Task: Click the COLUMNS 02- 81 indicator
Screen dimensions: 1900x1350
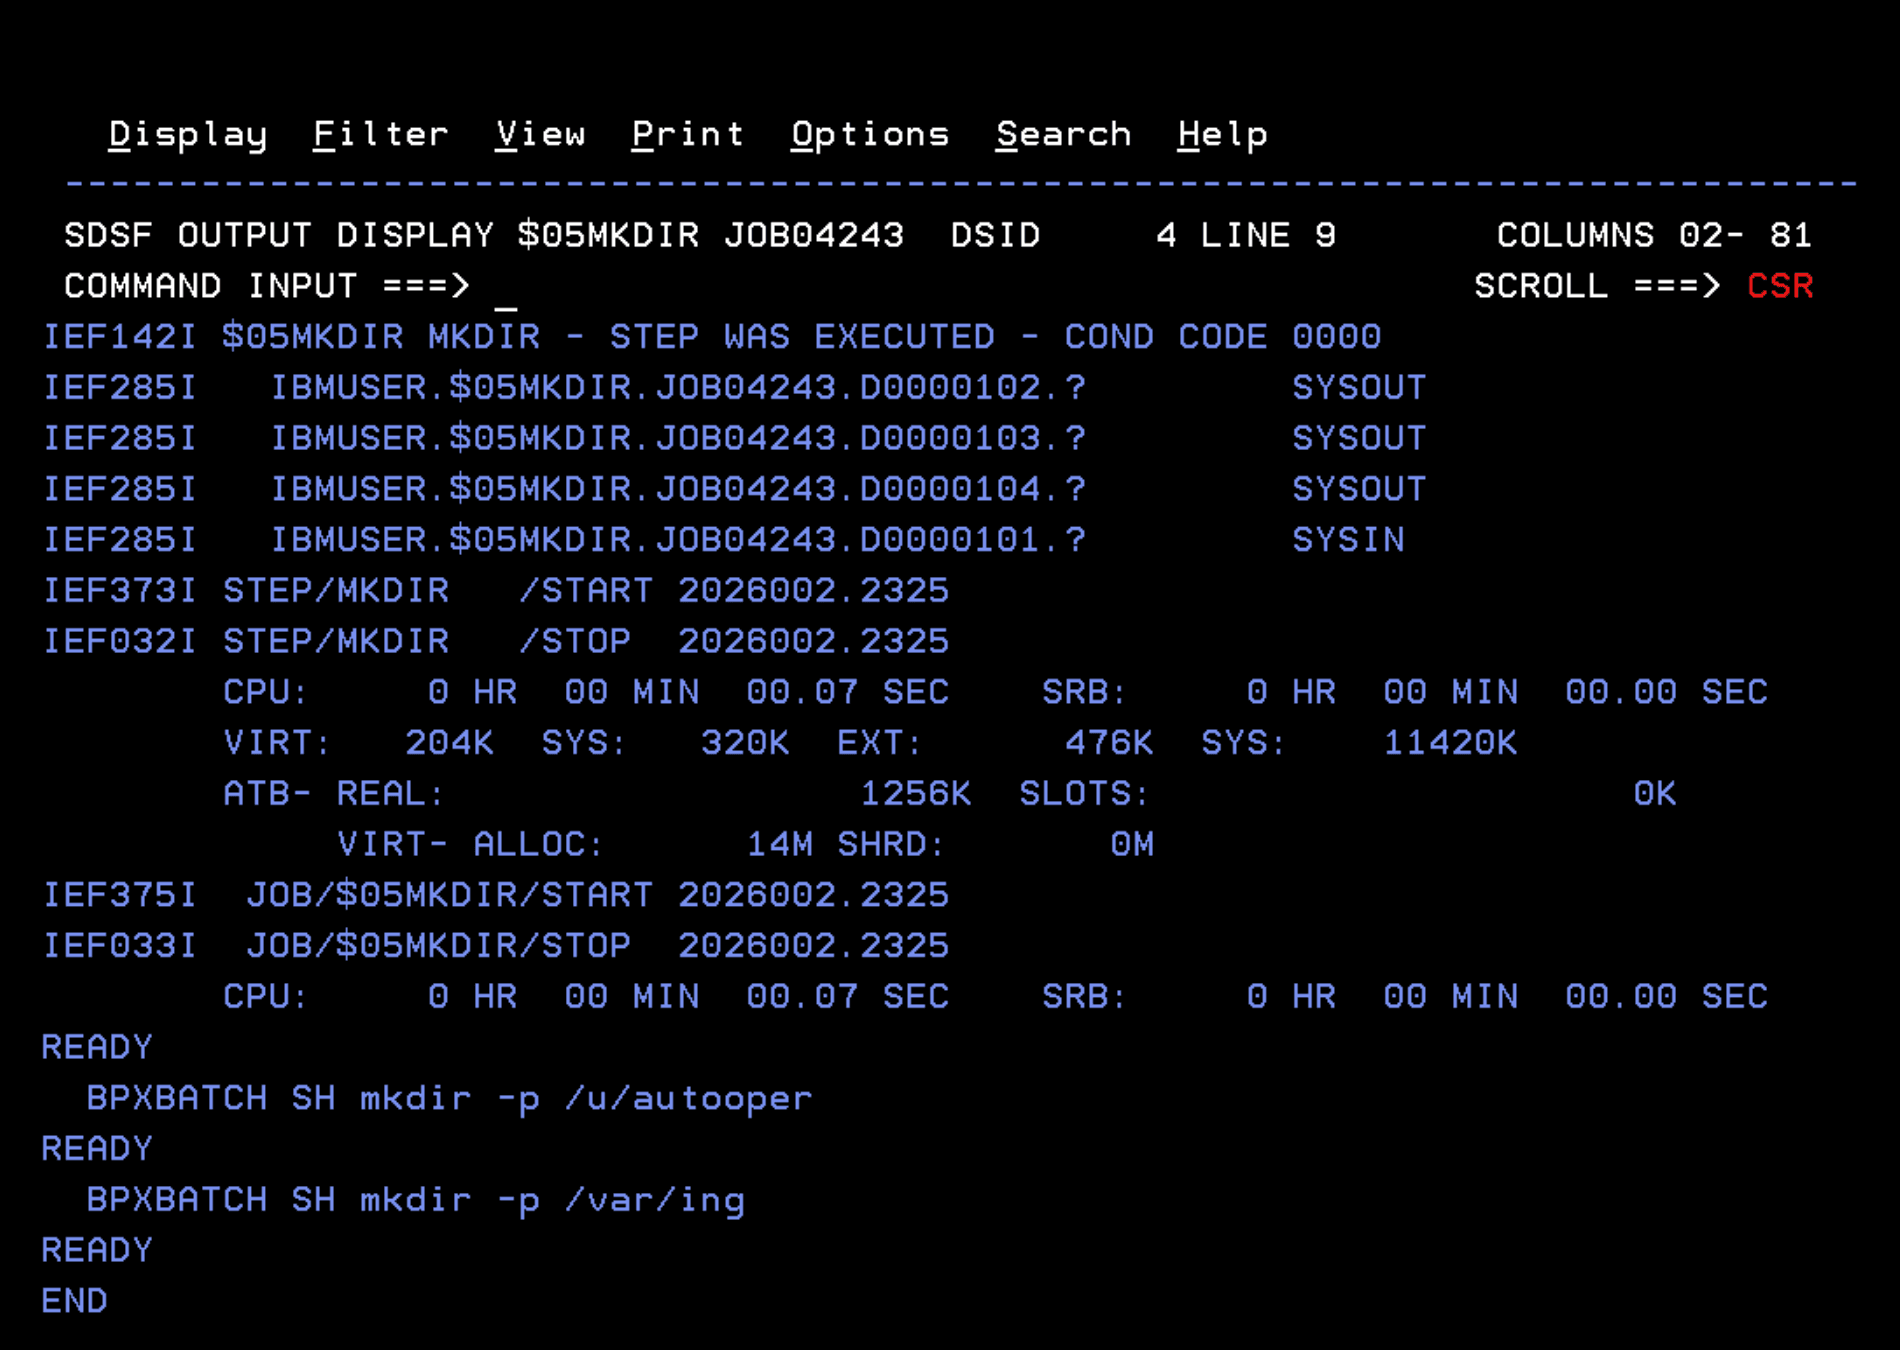Action: pyautogui.click(x=1655, y=234)
